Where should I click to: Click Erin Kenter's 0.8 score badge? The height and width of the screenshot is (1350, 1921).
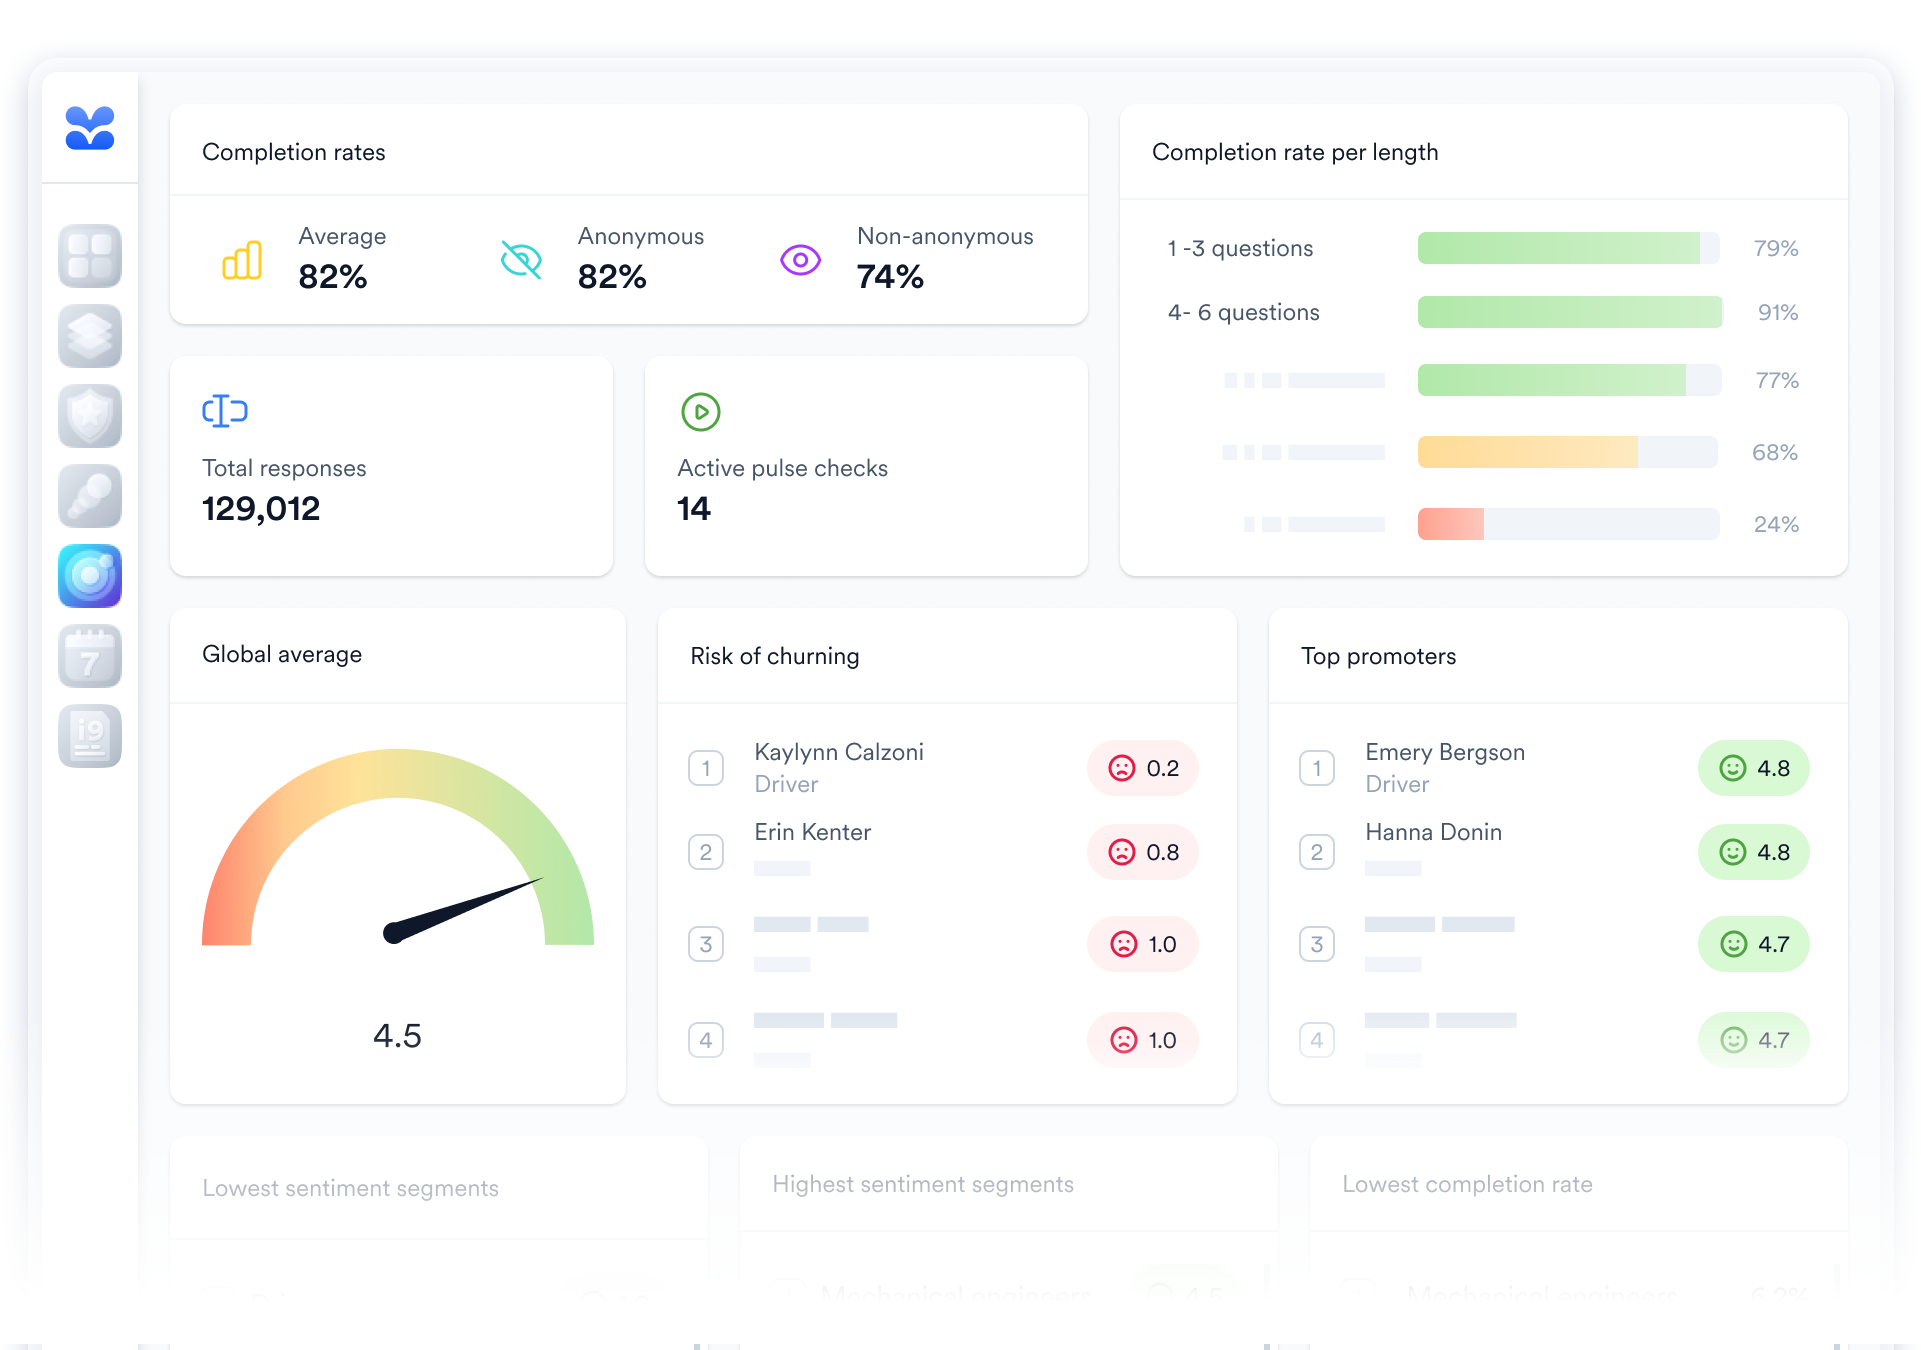tap(1143, 852)
